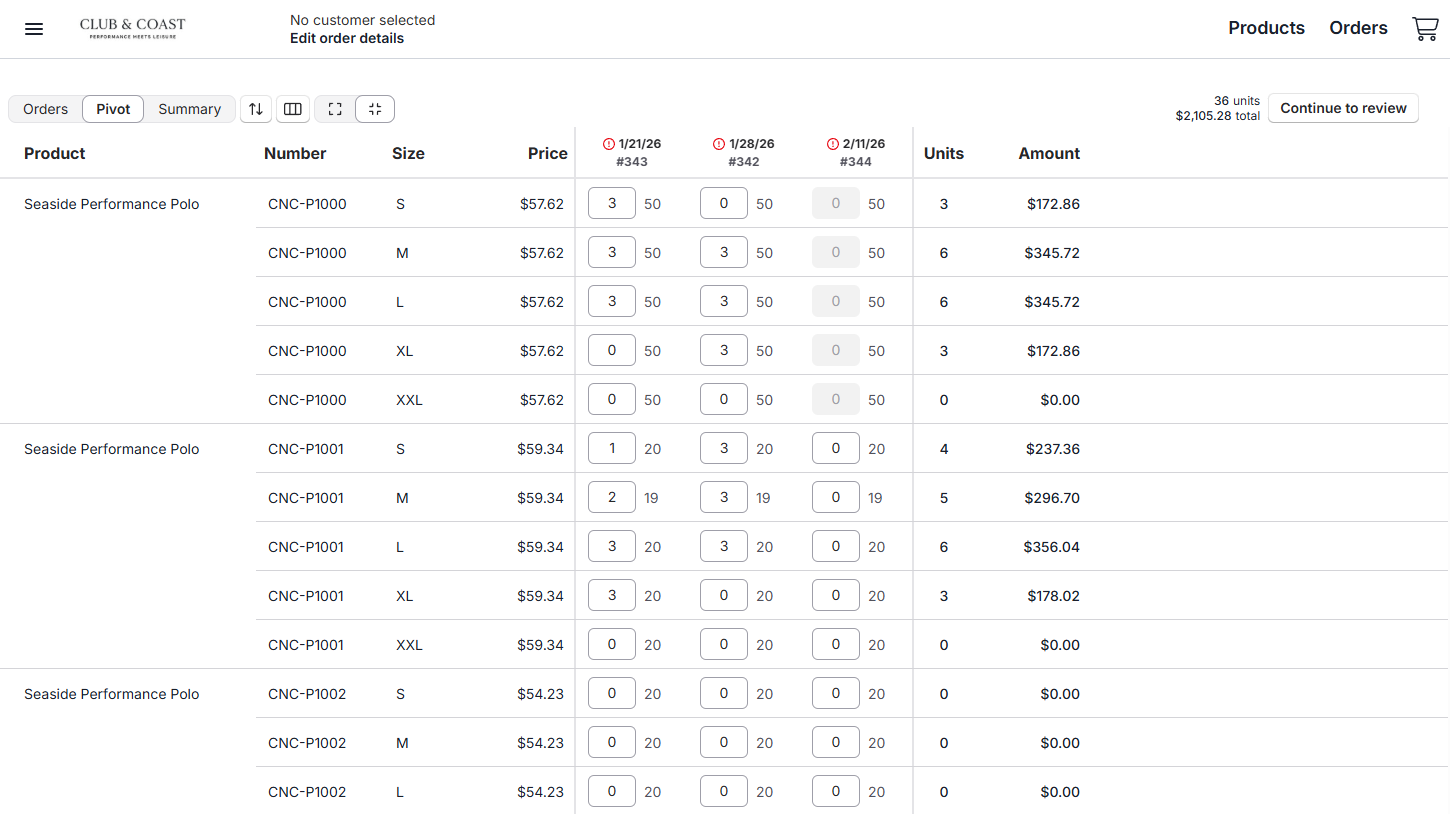This screenshot has height=814, width=1450.
Task: Click warning icon beside 1/21/26 date
Action: [x=609, y=144]
